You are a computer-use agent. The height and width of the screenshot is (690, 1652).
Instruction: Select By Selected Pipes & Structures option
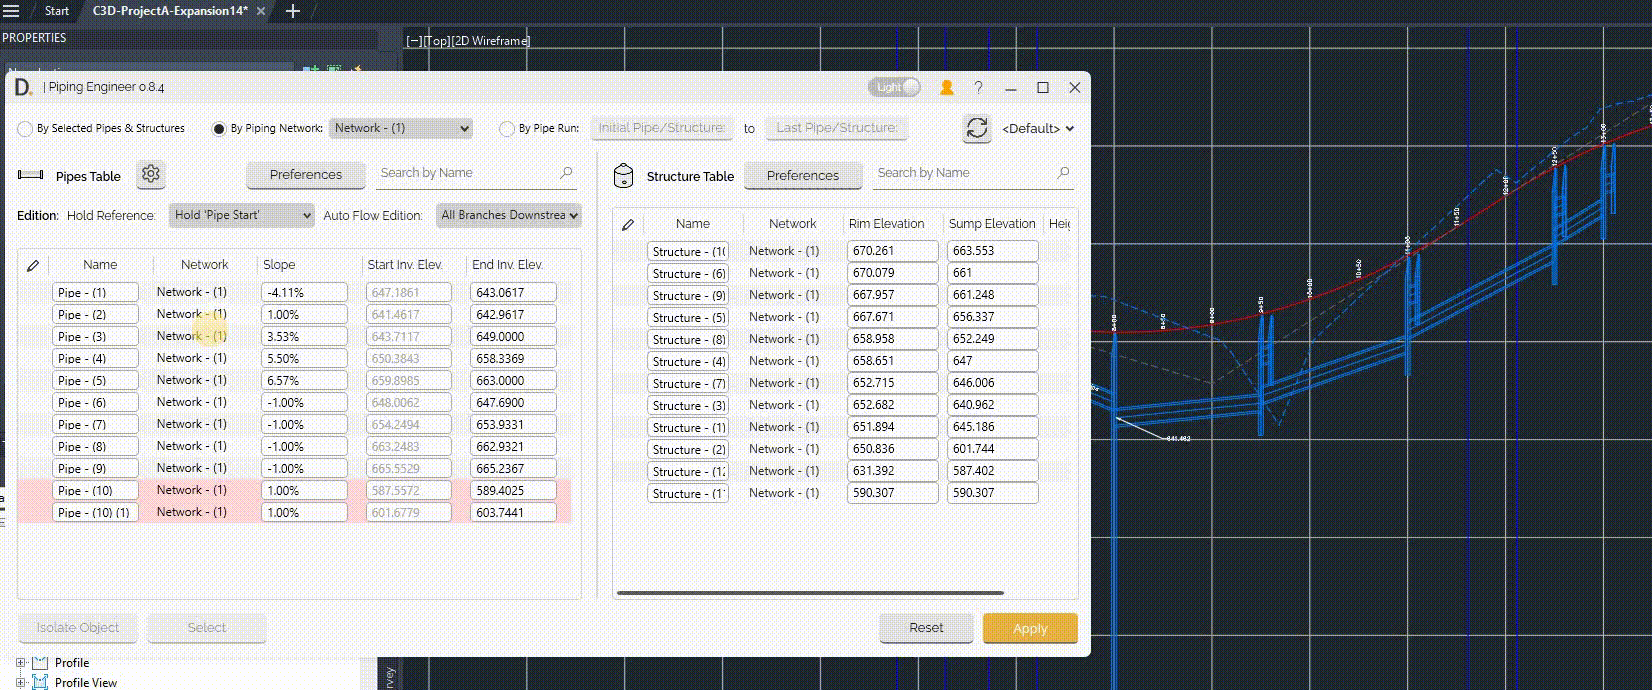click(25, 129)
